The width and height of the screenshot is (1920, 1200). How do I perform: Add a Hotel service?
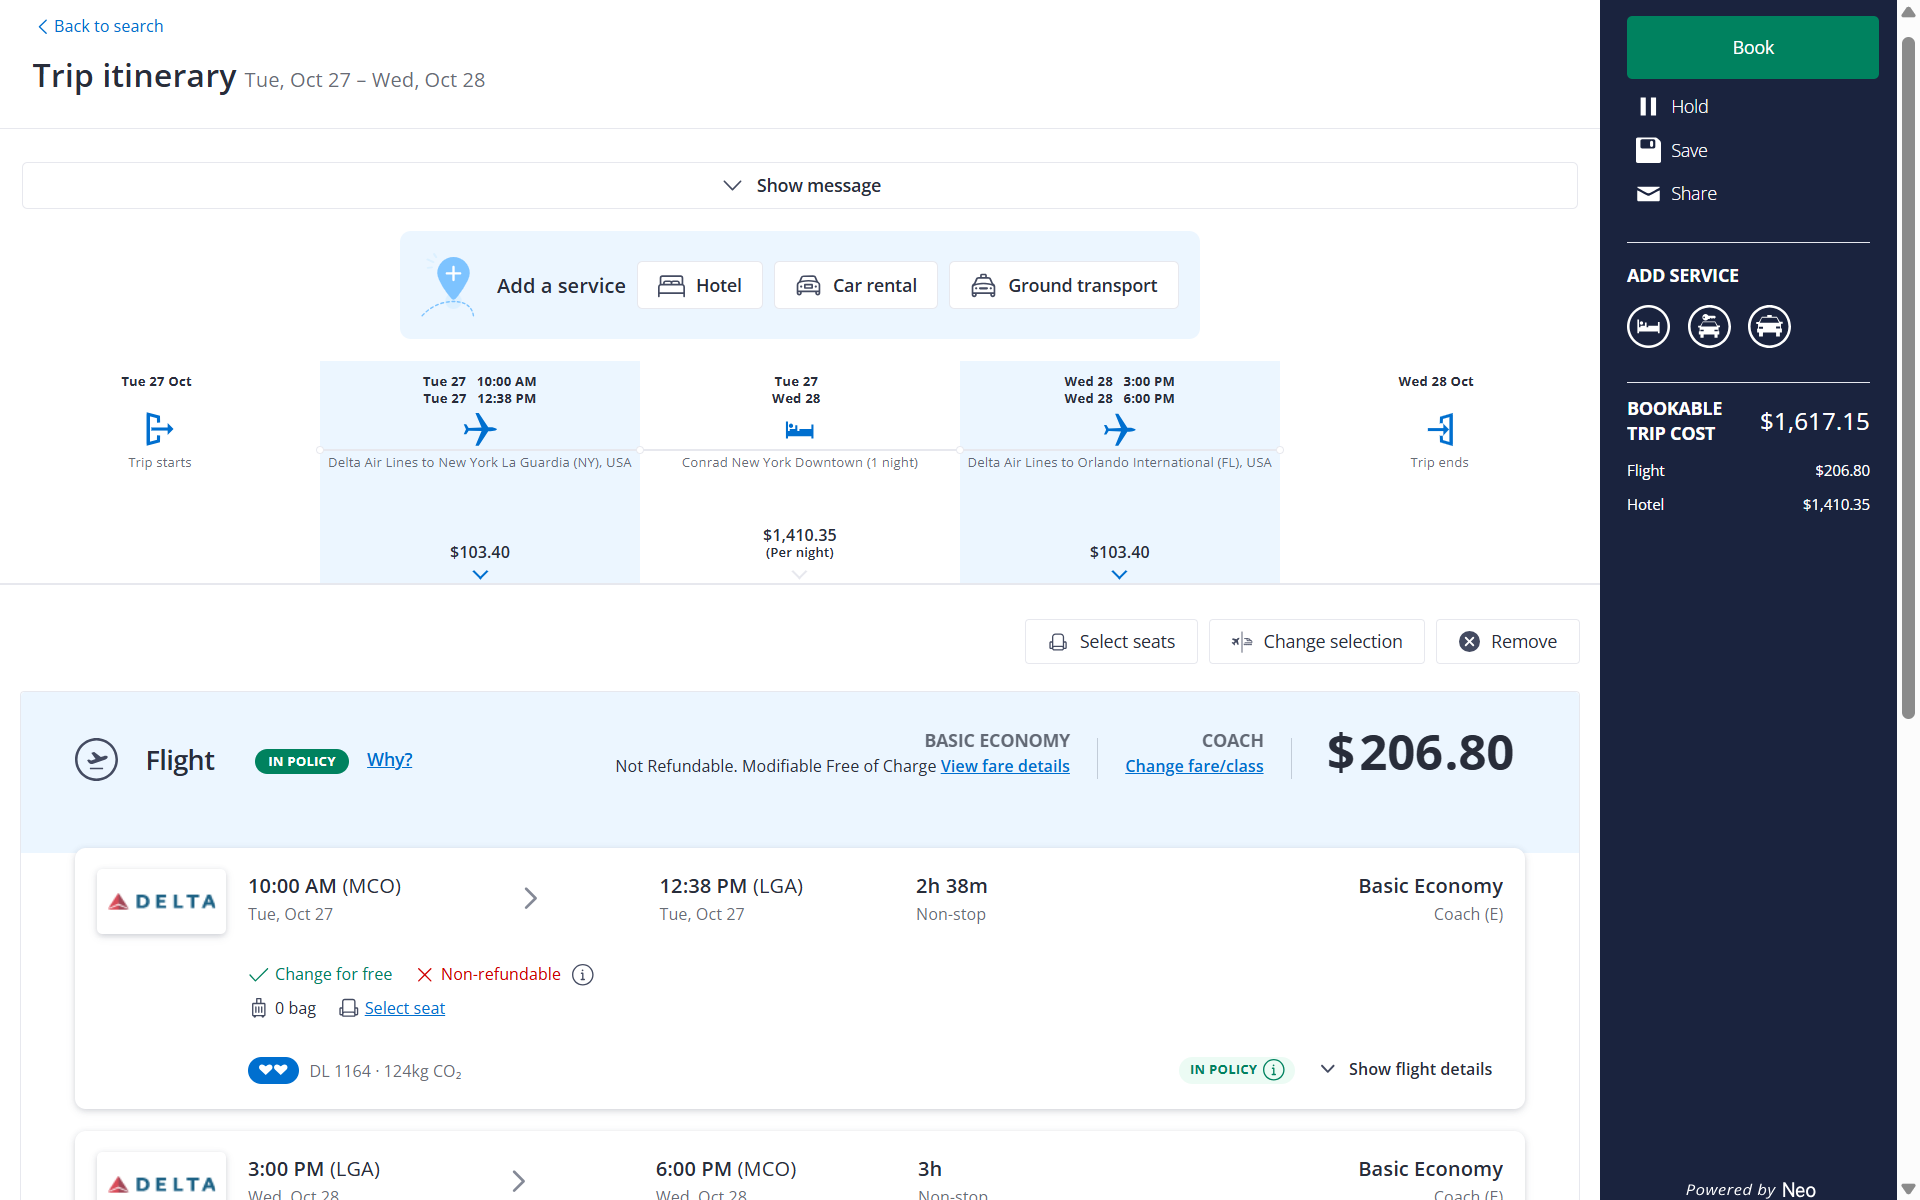[700, 286]
